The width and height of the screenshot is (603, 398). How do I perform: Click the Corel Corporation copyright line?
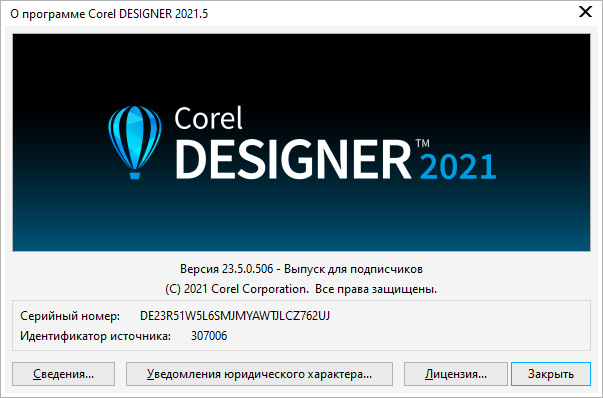(301, 289)
